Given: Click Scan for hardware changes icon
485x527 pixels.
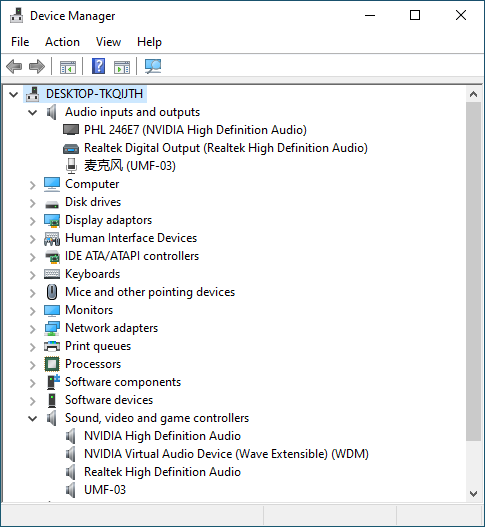Looking at the screenshot, I should point(153,66).
